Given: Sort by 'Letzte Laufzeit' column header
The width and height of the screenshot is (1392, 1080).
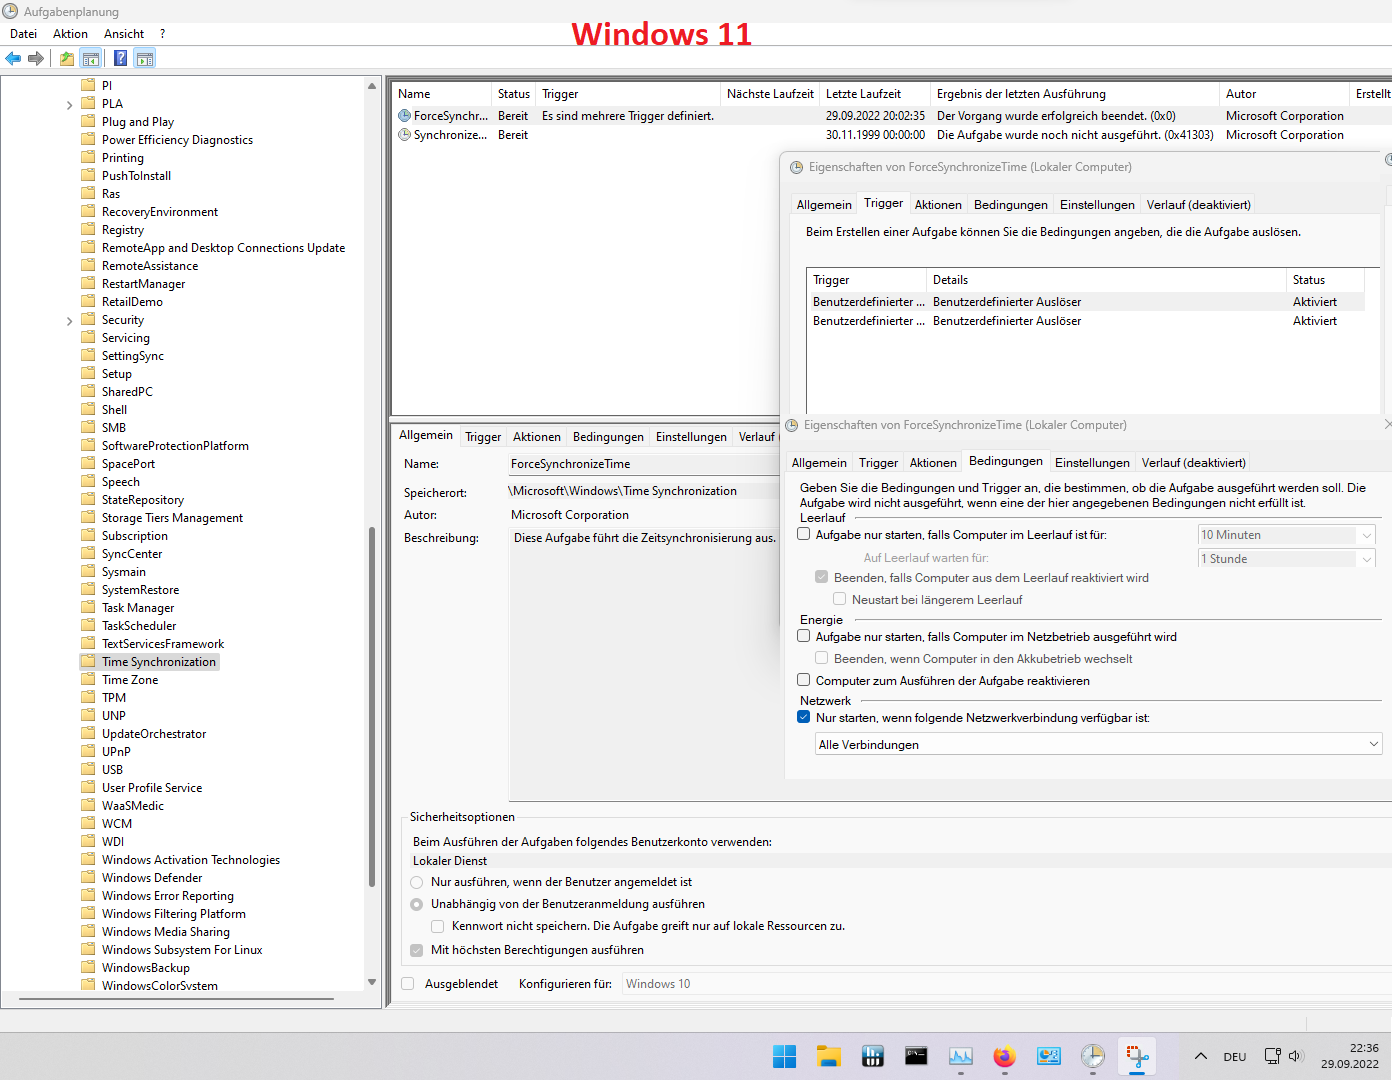Looking at the screenshot, I should [875, 94].
